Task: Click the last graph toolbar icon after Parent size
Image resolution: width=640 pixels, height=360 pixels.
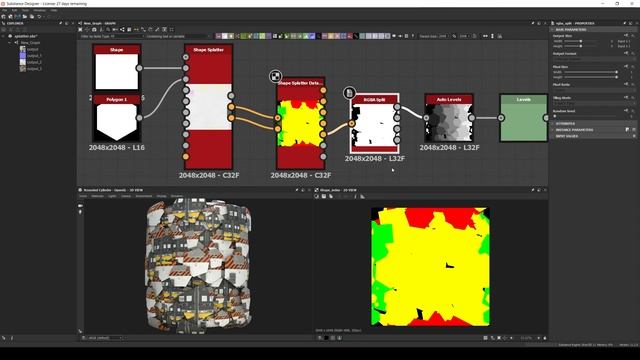Action: 500,36
